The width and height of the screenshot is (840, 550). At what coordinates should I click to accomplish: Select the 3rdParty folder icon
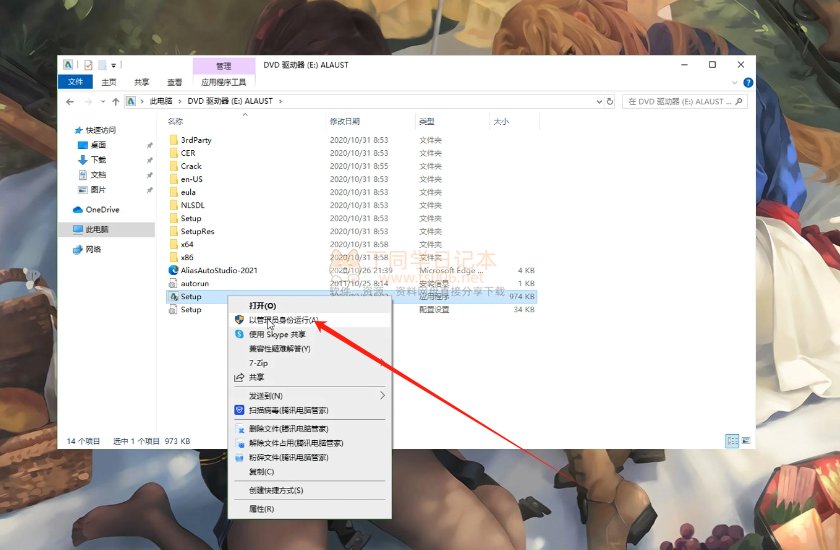click(x=174, y=140)
